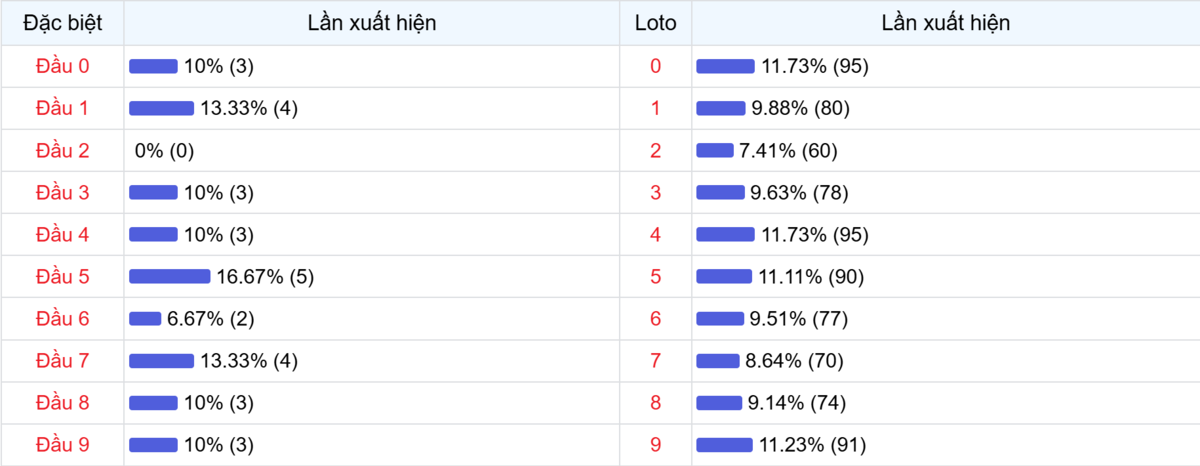Image resolution: width=1200 pixels, height=466 pixels.
Task: Click the '9.14% (74)' value text
Action: click(x=797, y=402)
